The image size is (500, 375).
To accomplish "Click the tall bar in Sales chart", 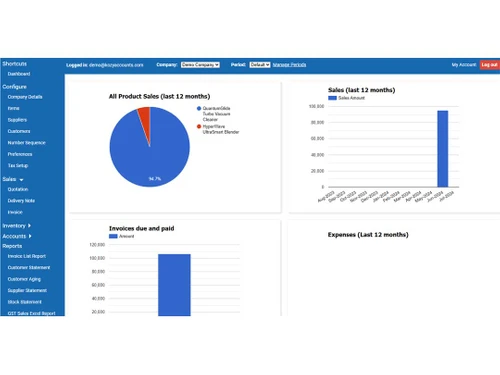I will (x=443, y=149).
